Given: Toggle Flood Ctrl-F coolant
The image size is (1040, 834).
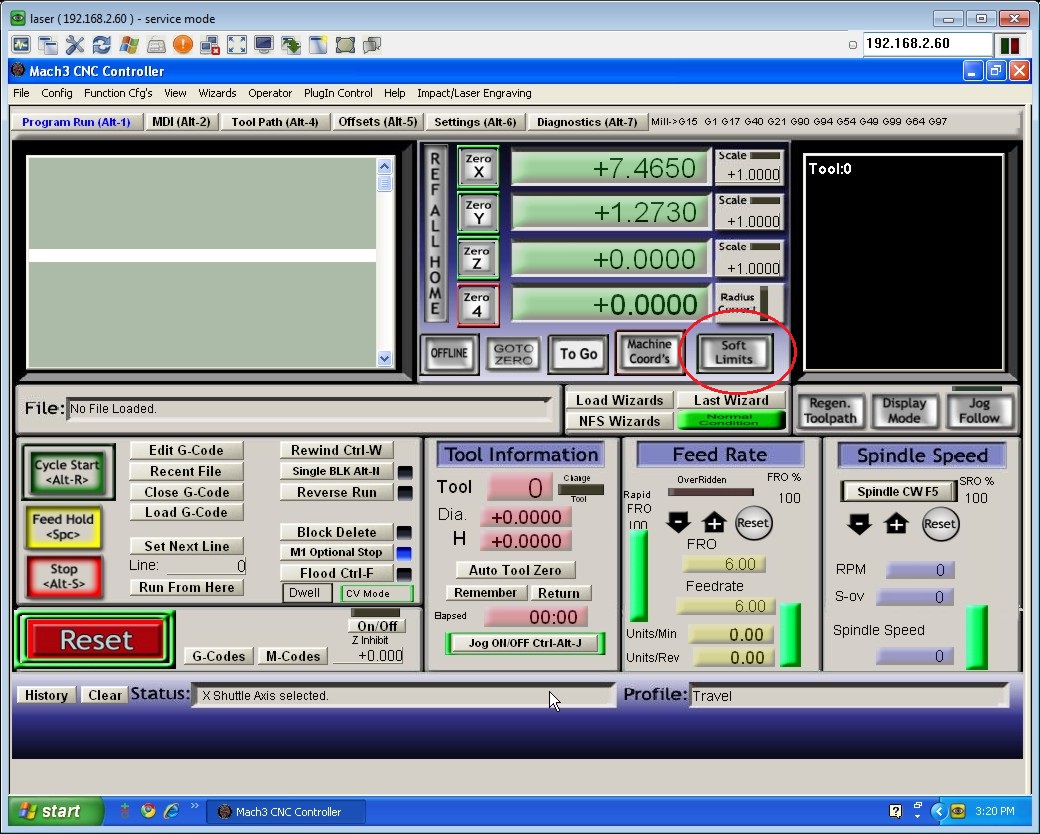Looking at the screenshot, I should (336, 573).
